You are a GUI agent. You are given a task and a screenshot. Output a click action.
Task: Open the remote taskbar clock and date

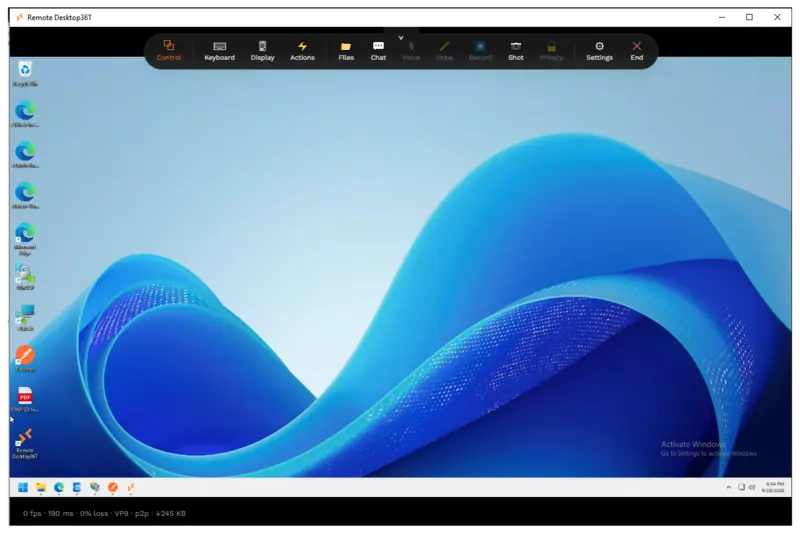pos(773,487)
